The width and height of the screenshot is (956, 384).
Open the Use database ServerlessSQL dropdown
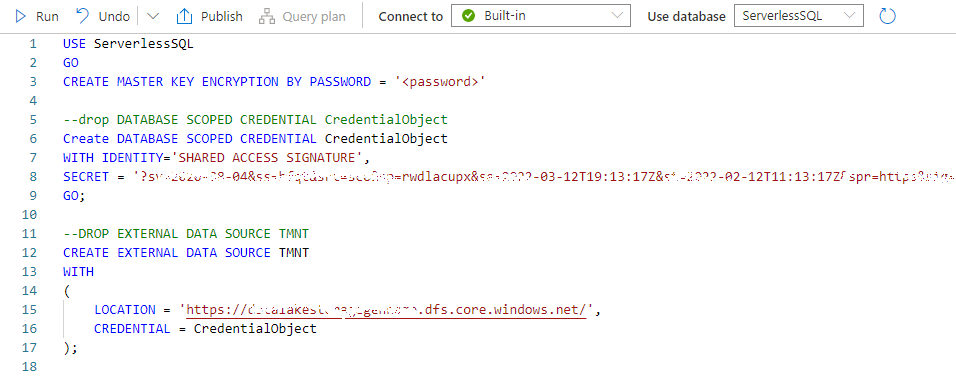click(x=799, y=16)
